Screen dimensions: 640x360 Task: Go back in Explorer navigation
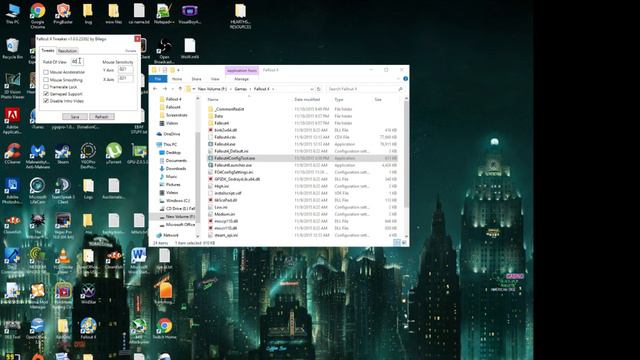[x=155, y=89]
